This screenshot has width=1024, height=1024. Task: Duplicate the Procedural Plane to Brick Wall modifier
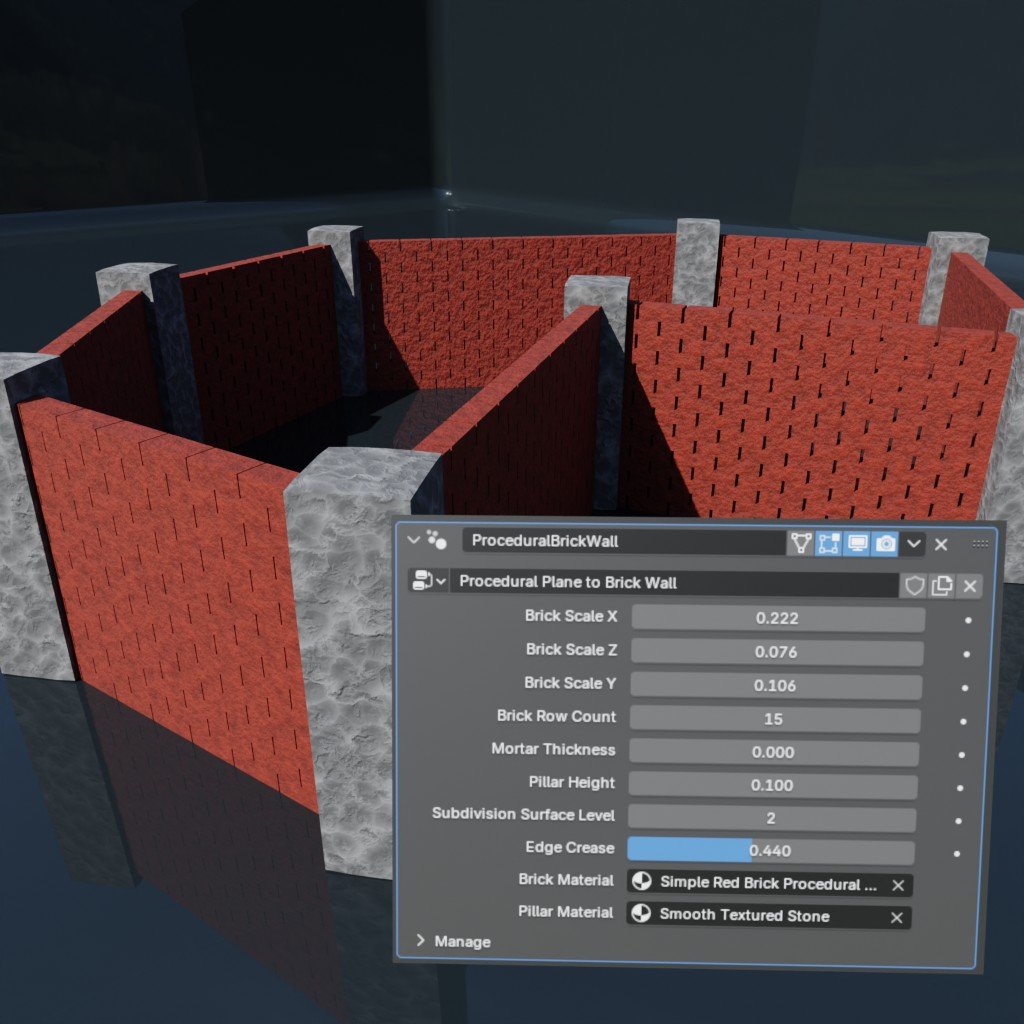click(940, 585)
